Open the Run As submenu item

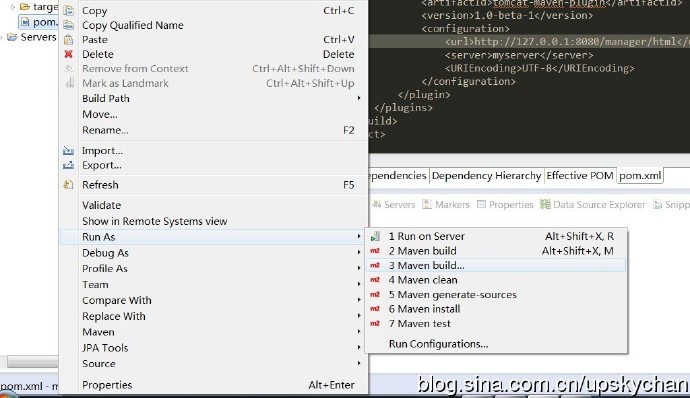213,237
